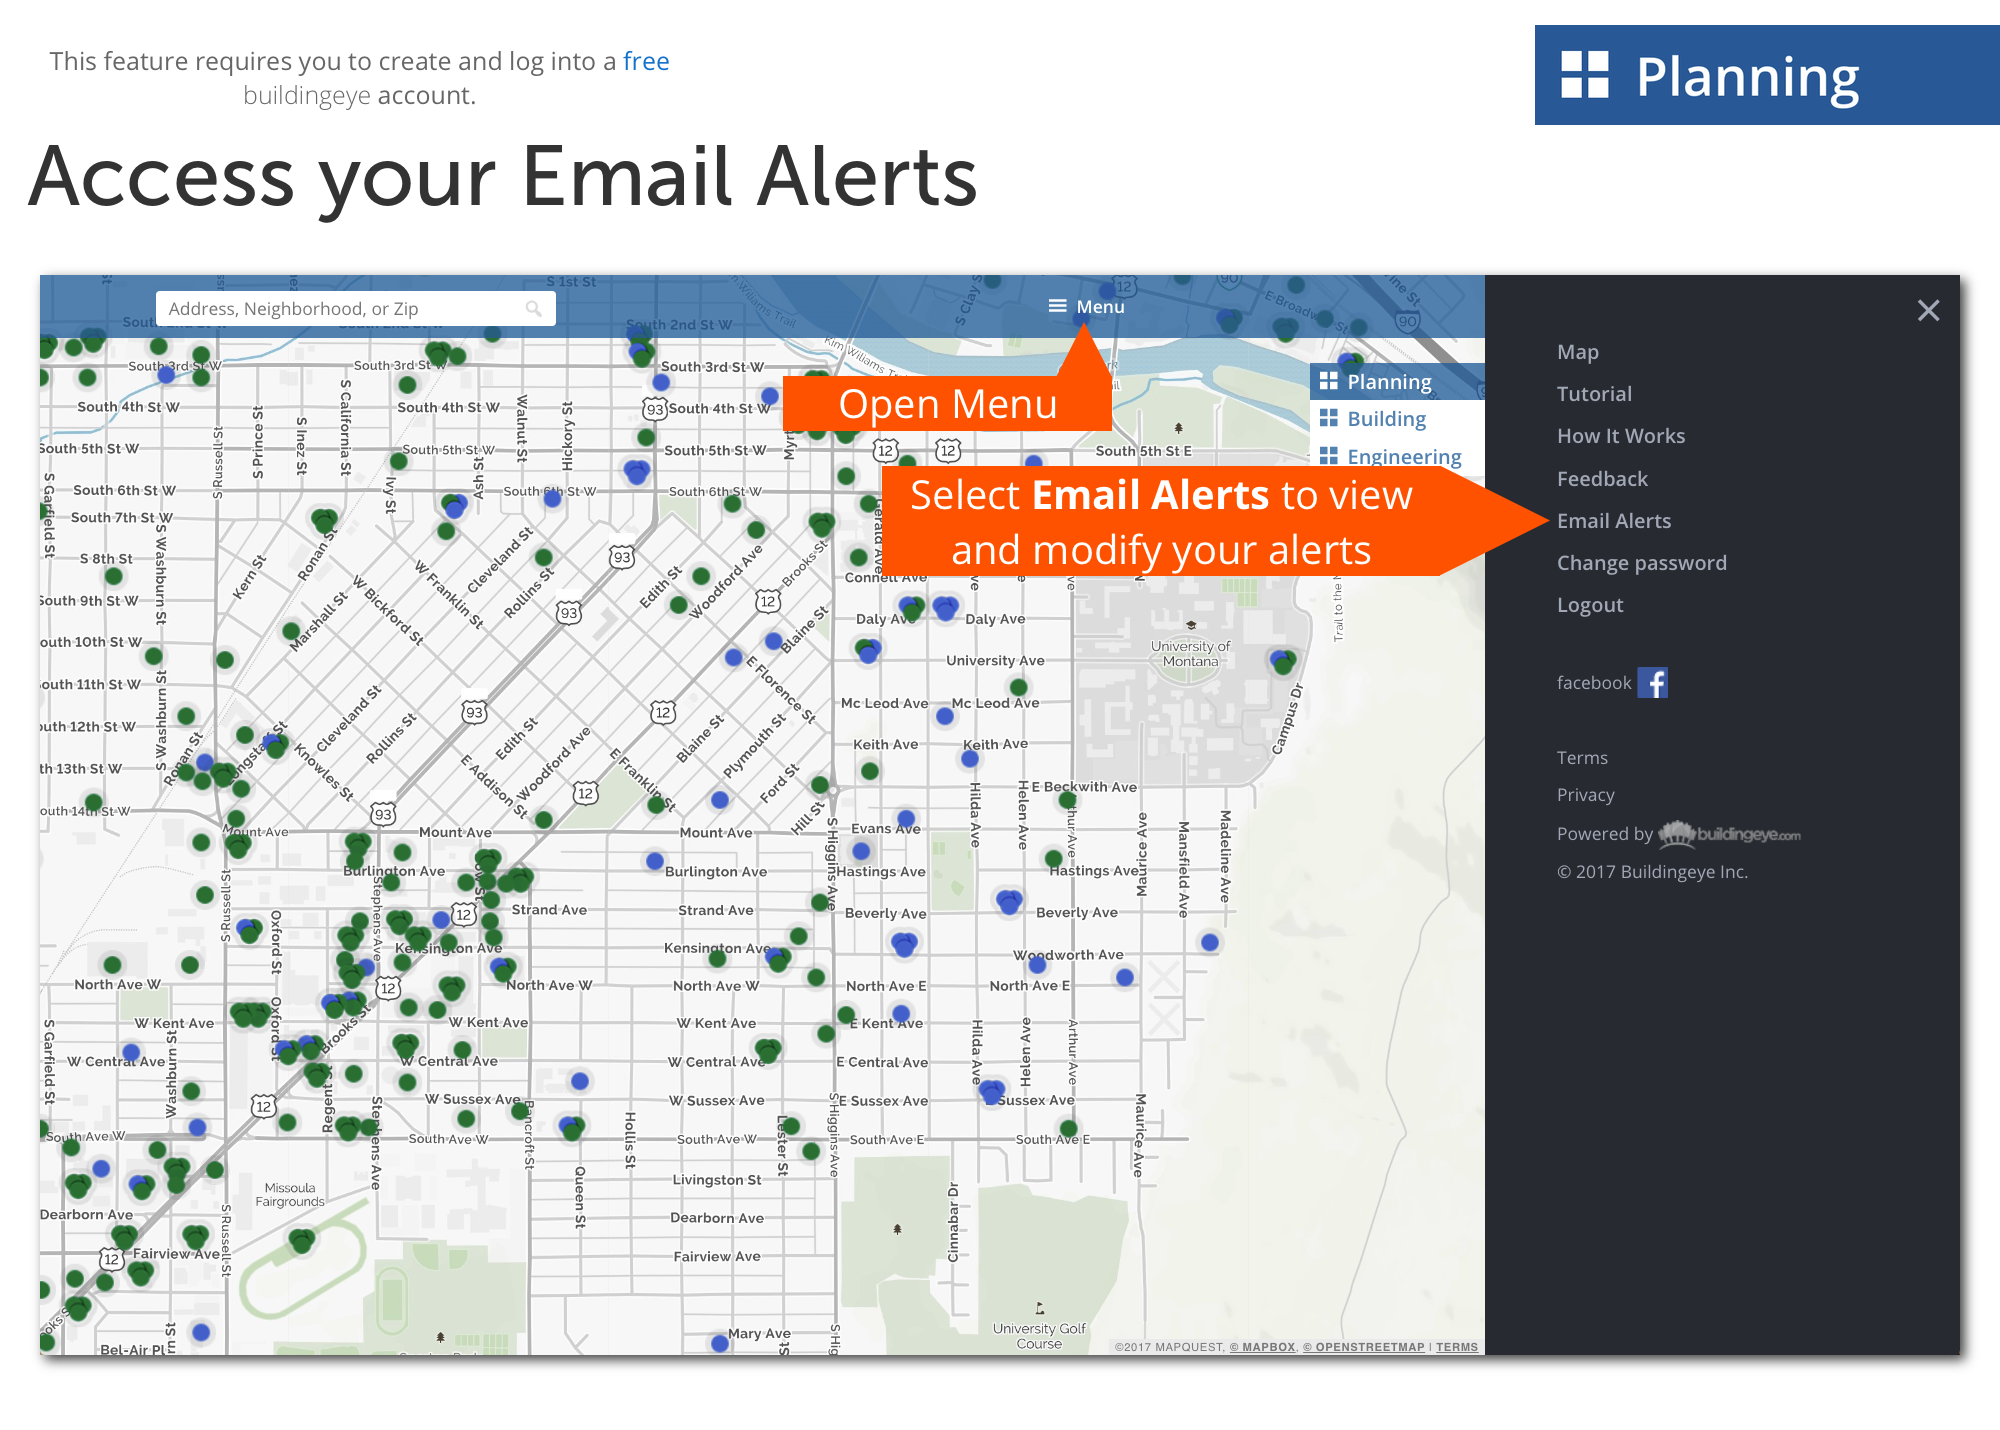Click the Planning tab grid icon
This screenshot has width=2000, height=1430.
[x=1328, y=381]
